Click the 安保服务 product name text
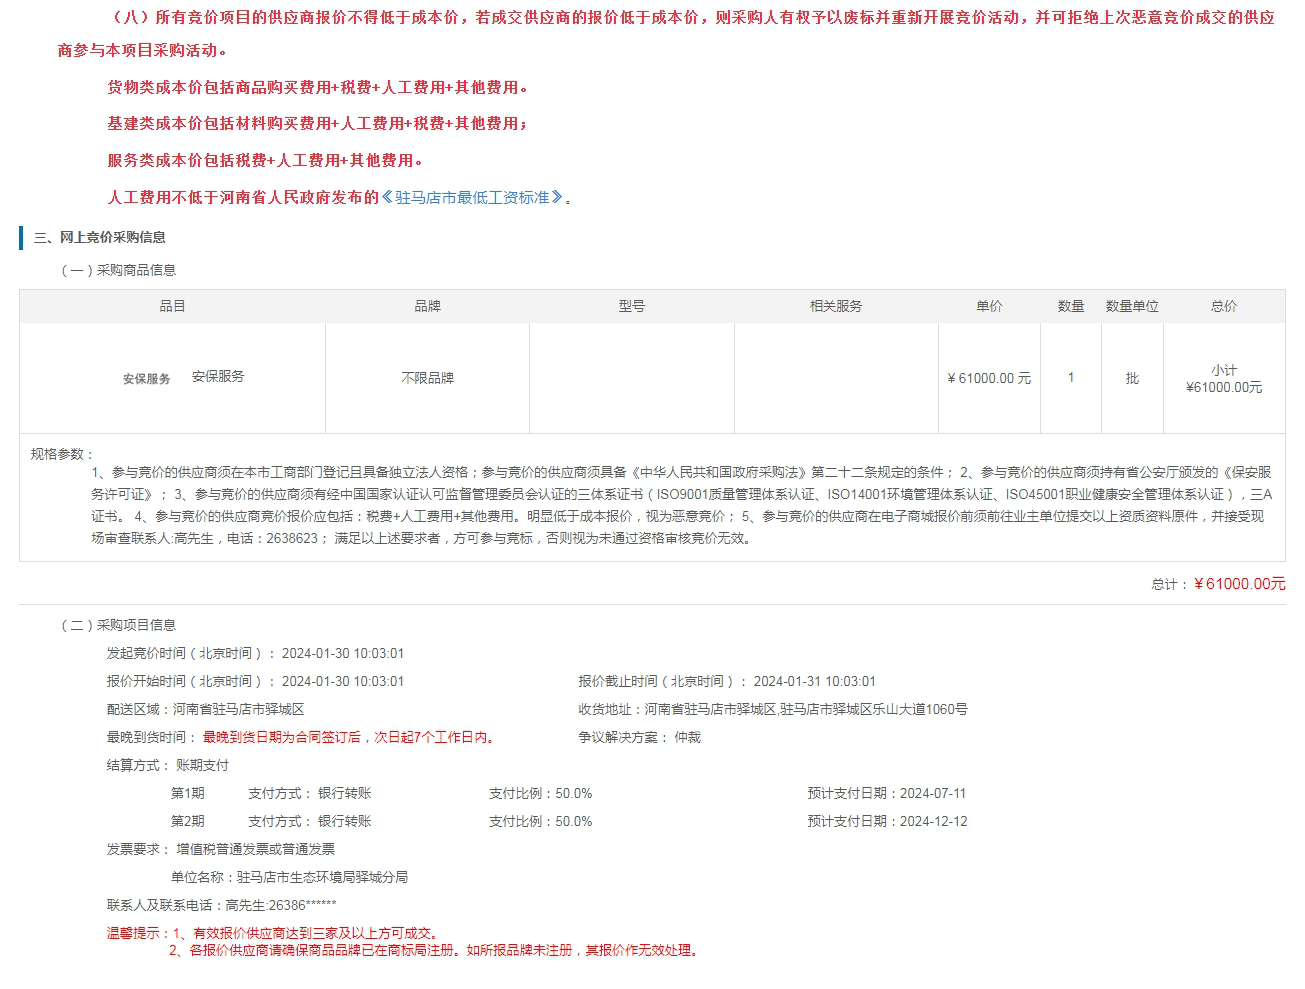 point(218,377)
